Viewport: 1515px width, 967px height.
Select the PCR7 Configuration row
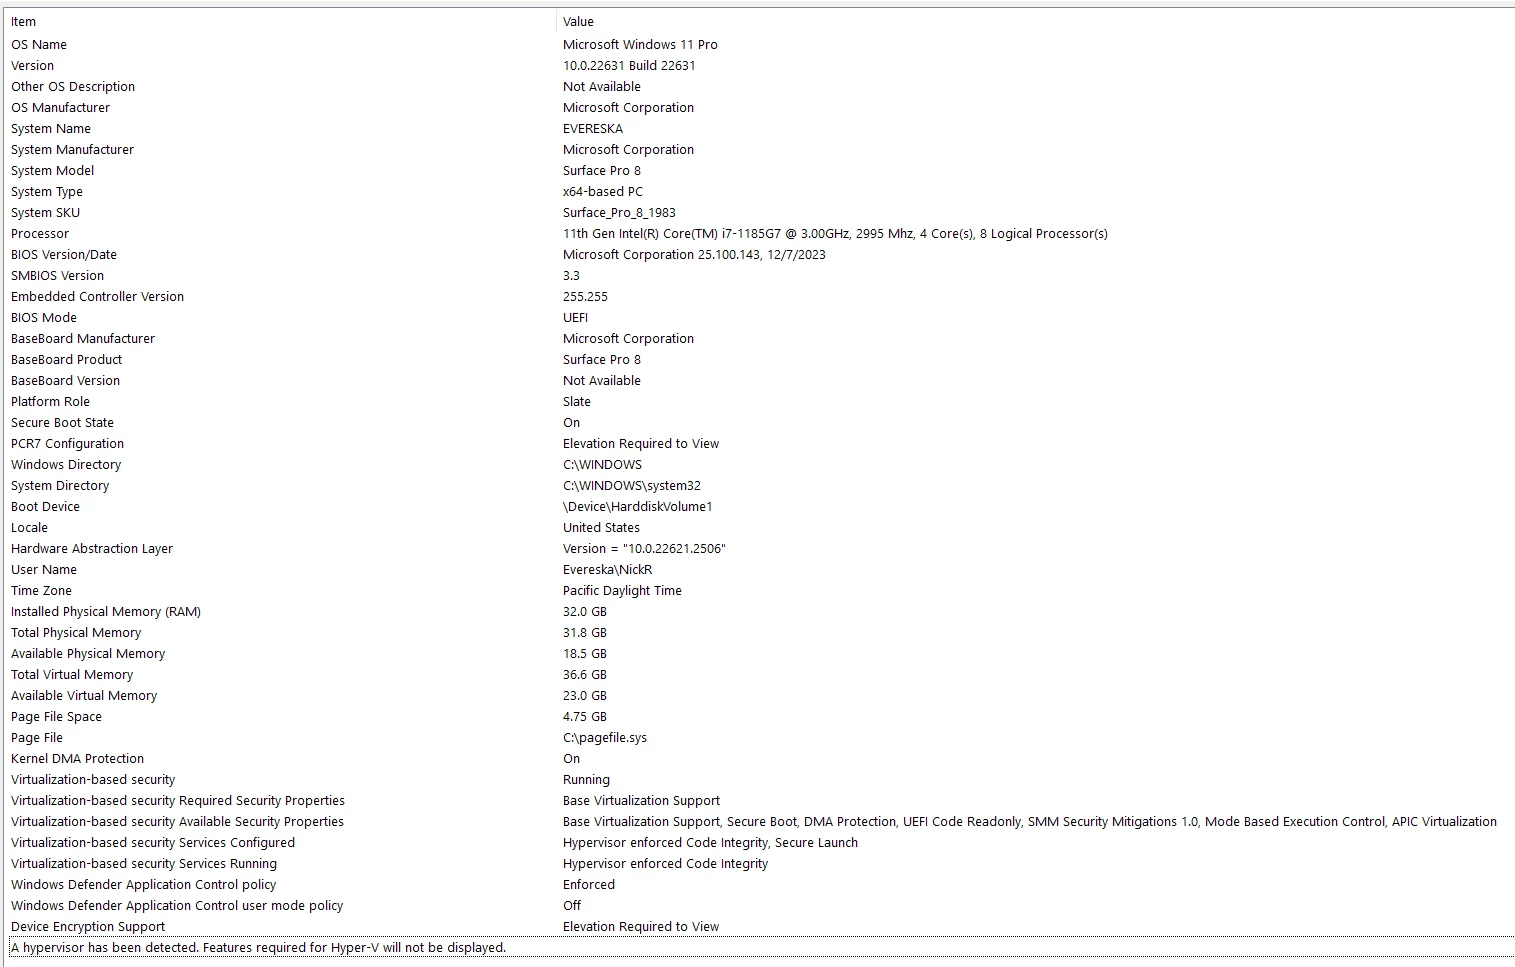[x=757, y=443]
